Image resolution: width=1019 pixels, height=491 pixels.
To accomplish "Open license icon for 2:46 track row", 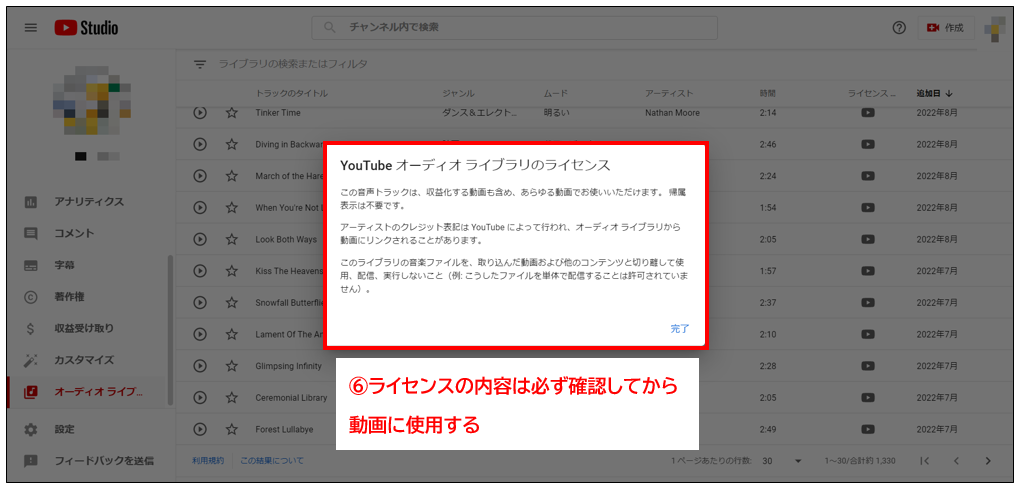I will pos(867,145).
